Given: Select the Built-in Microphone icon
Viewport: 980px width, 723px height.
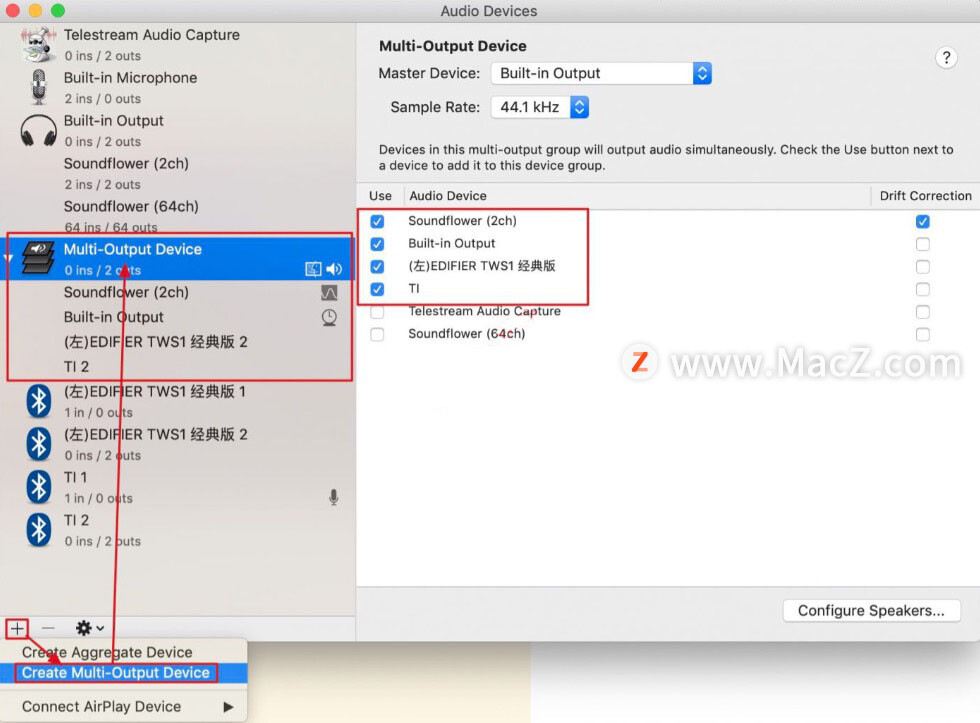Looking at the screenshot, I should (38, 87).
